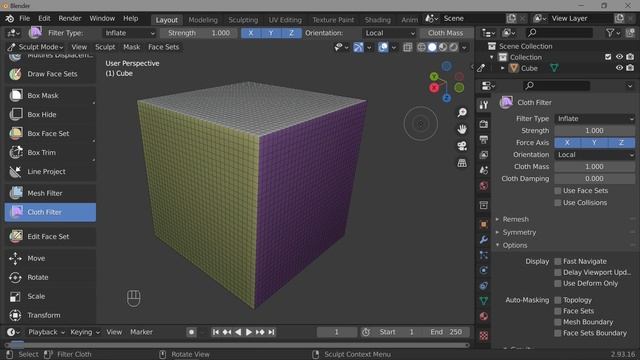
Task: Select the Line Project tool
Action: tap(50, 172)
